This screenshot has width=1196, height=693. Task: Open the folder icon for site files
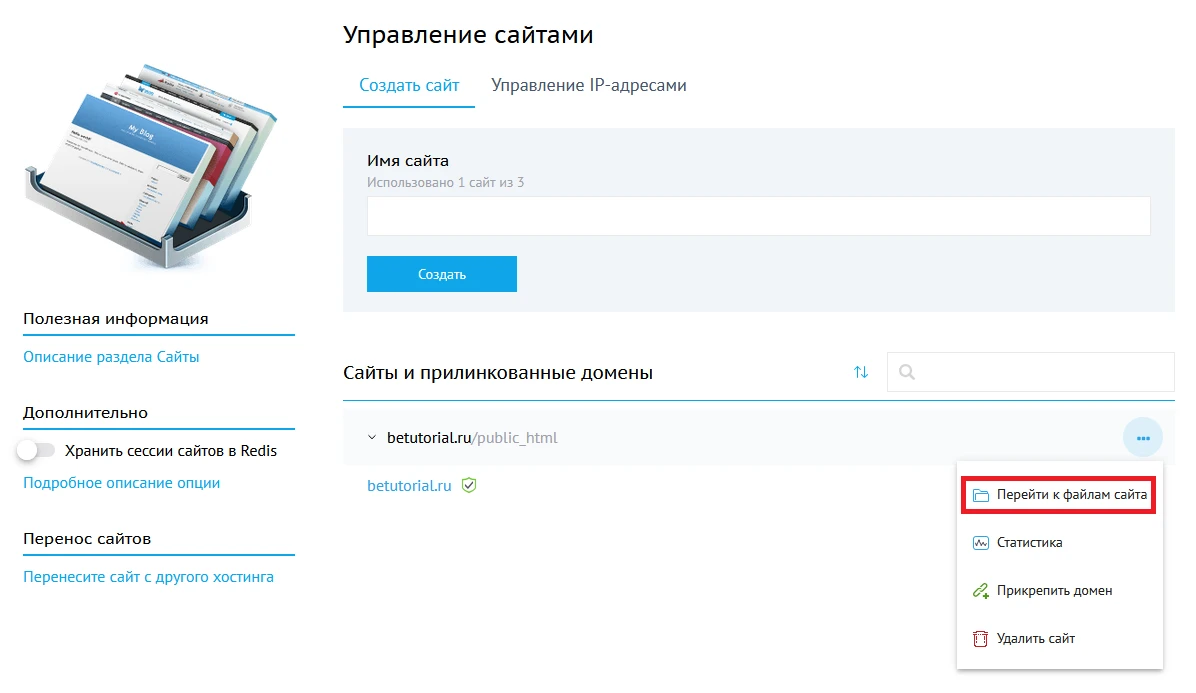pos(980,493)
